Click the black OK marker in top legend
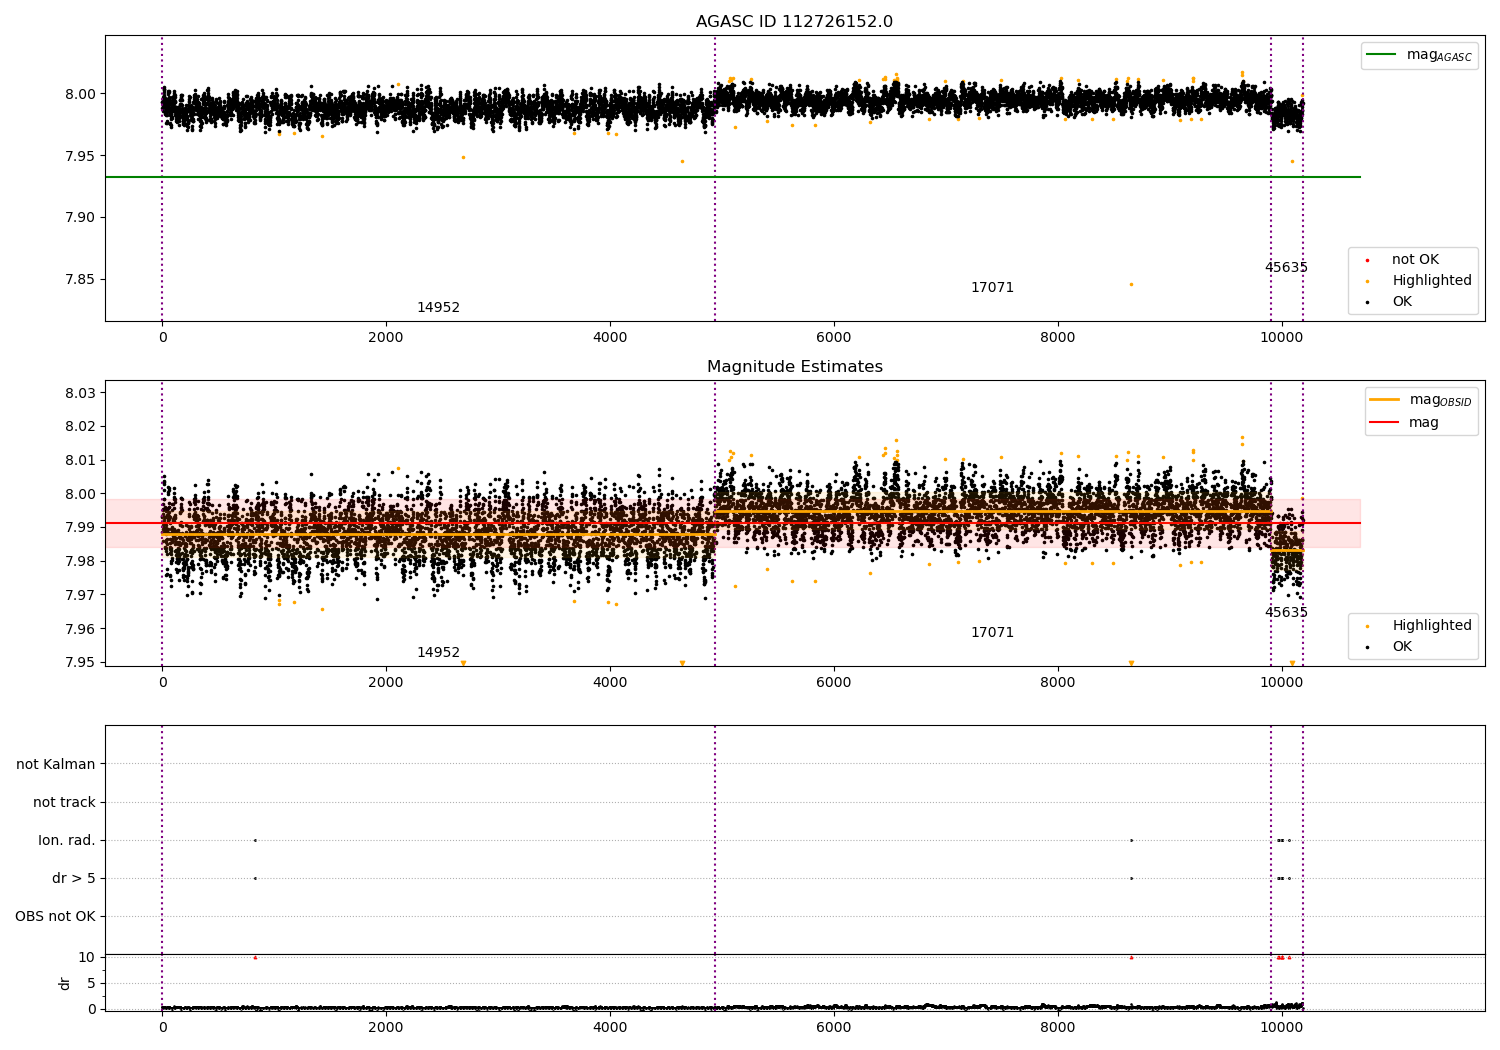The image size is (1500, 1050). (1367, 302)
